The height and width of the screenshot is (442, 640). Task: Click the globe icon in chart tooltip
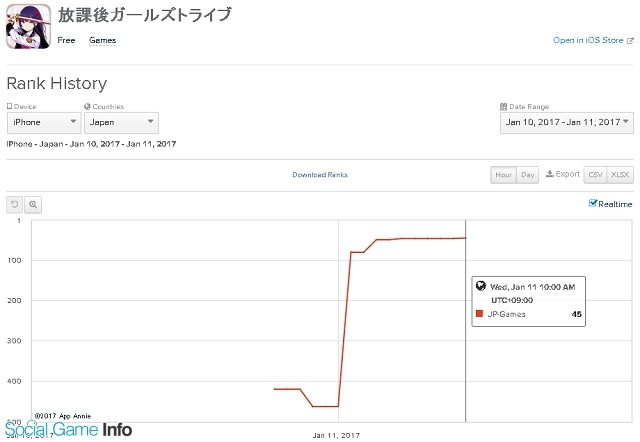point(481,286)
